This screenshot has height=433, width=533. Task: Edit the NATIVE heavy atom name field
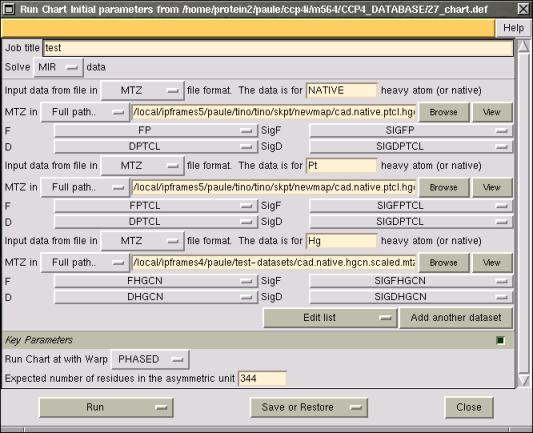coord(342,90)
